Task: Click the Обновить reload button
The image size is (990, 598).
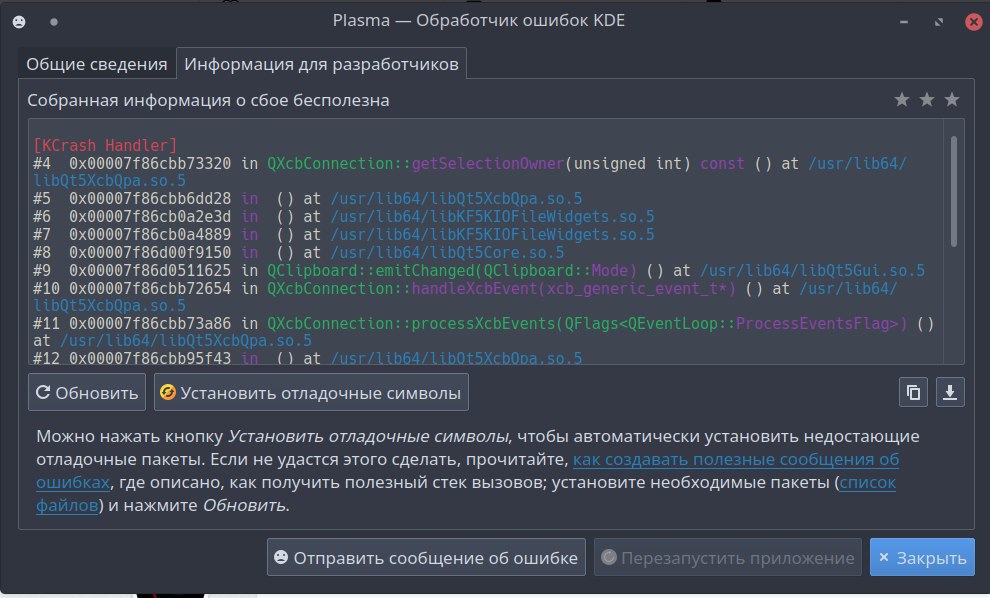Action: [x=87, y=392]
